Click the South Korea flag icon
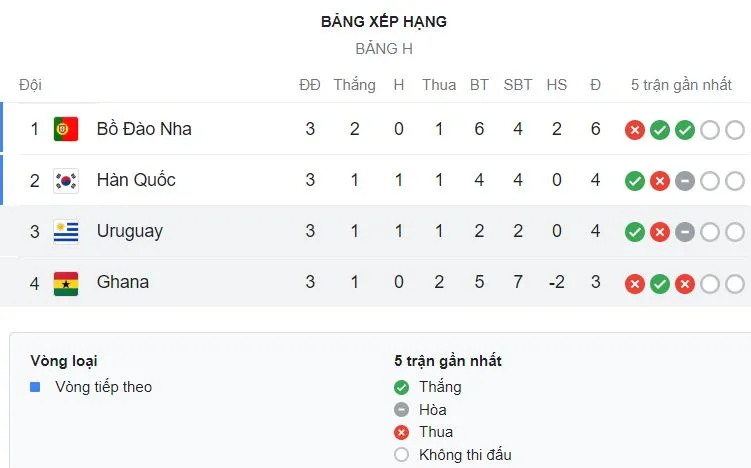Viewport: 751px width, 468px height. point(66,181)
